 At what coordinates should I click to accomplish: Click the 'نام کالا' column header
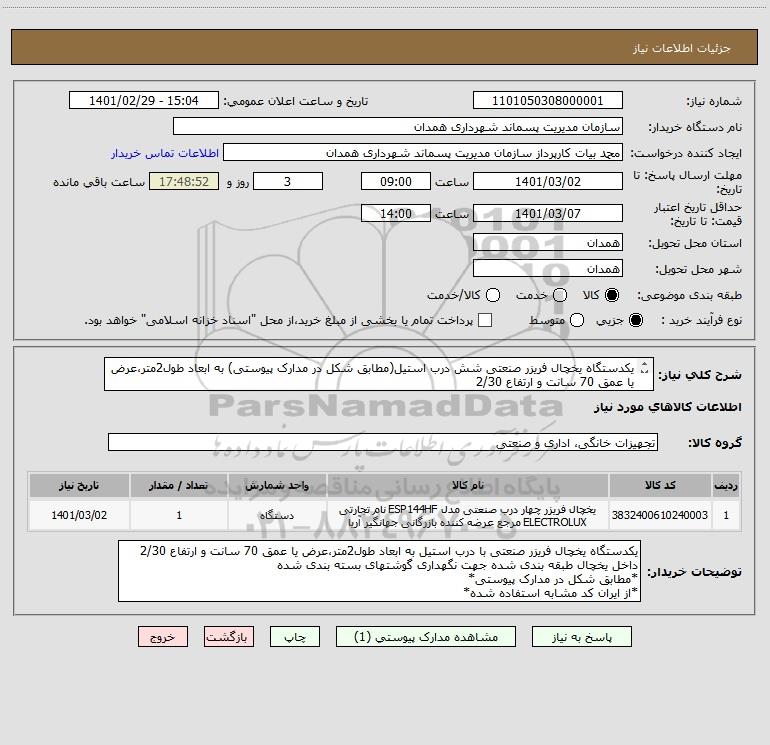(x=468, y=485)
